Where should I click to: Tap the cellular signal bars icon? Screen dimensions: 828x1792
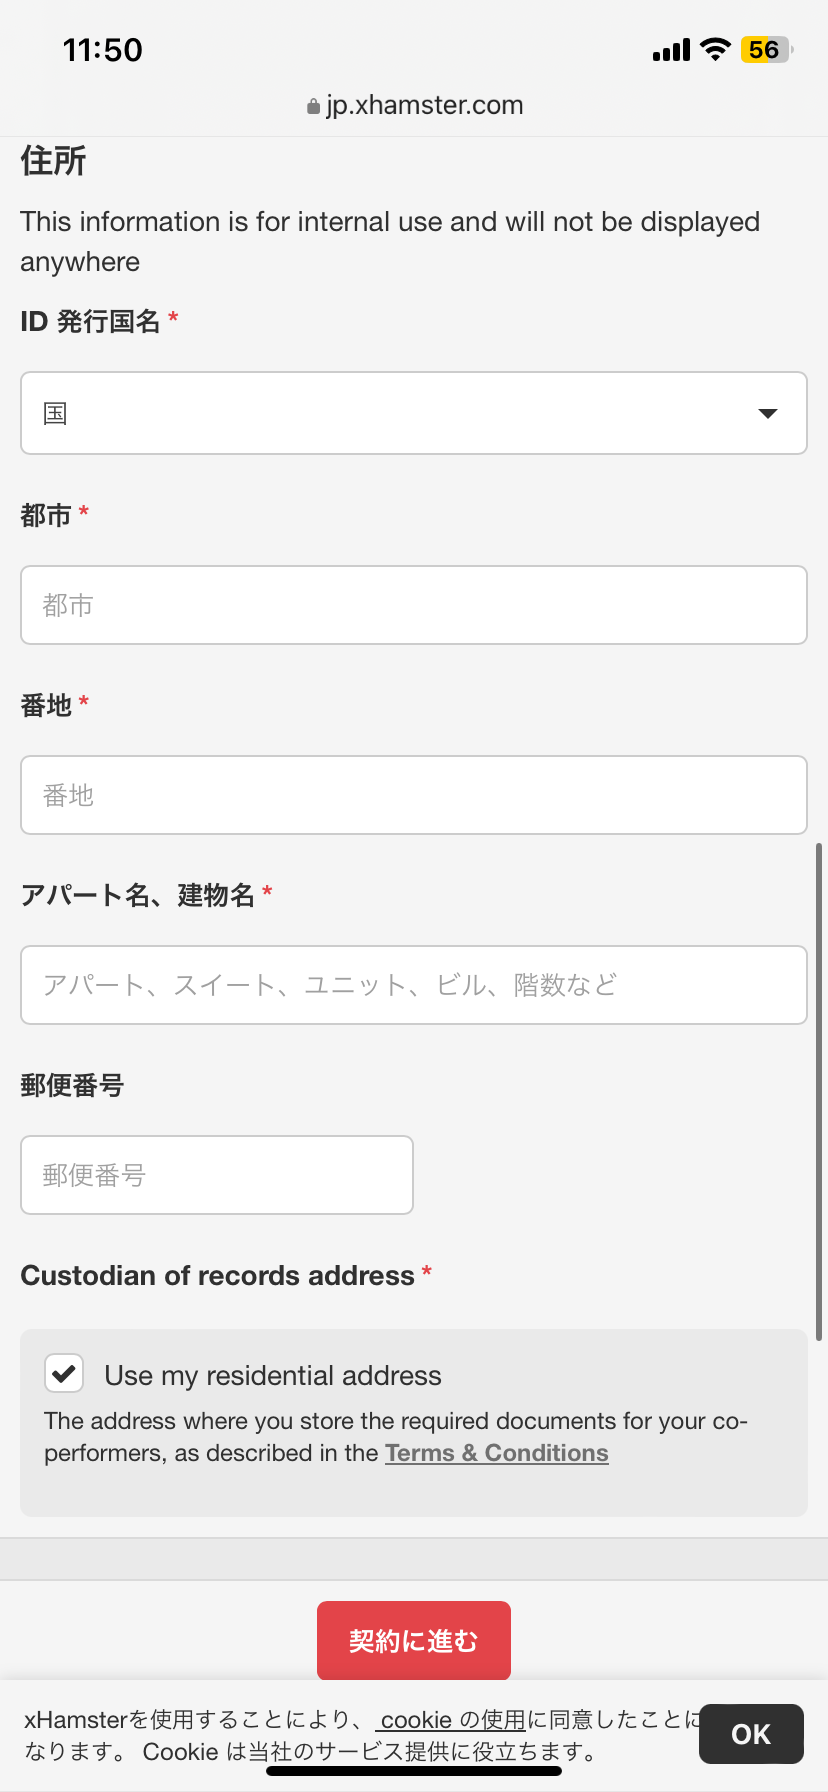(671, 50)
